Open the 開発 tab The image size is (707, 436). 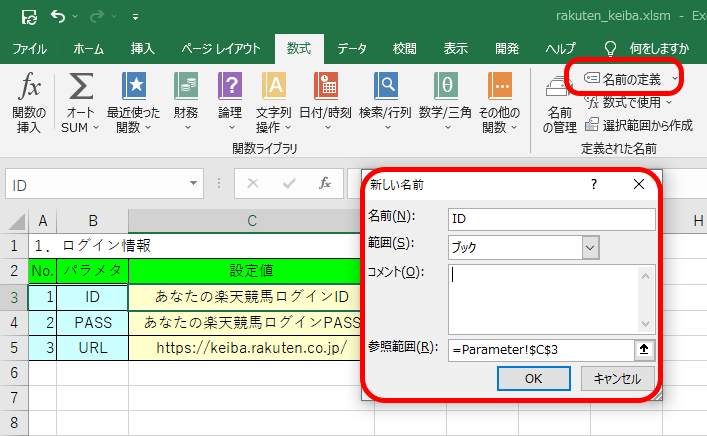coord(507,48)
